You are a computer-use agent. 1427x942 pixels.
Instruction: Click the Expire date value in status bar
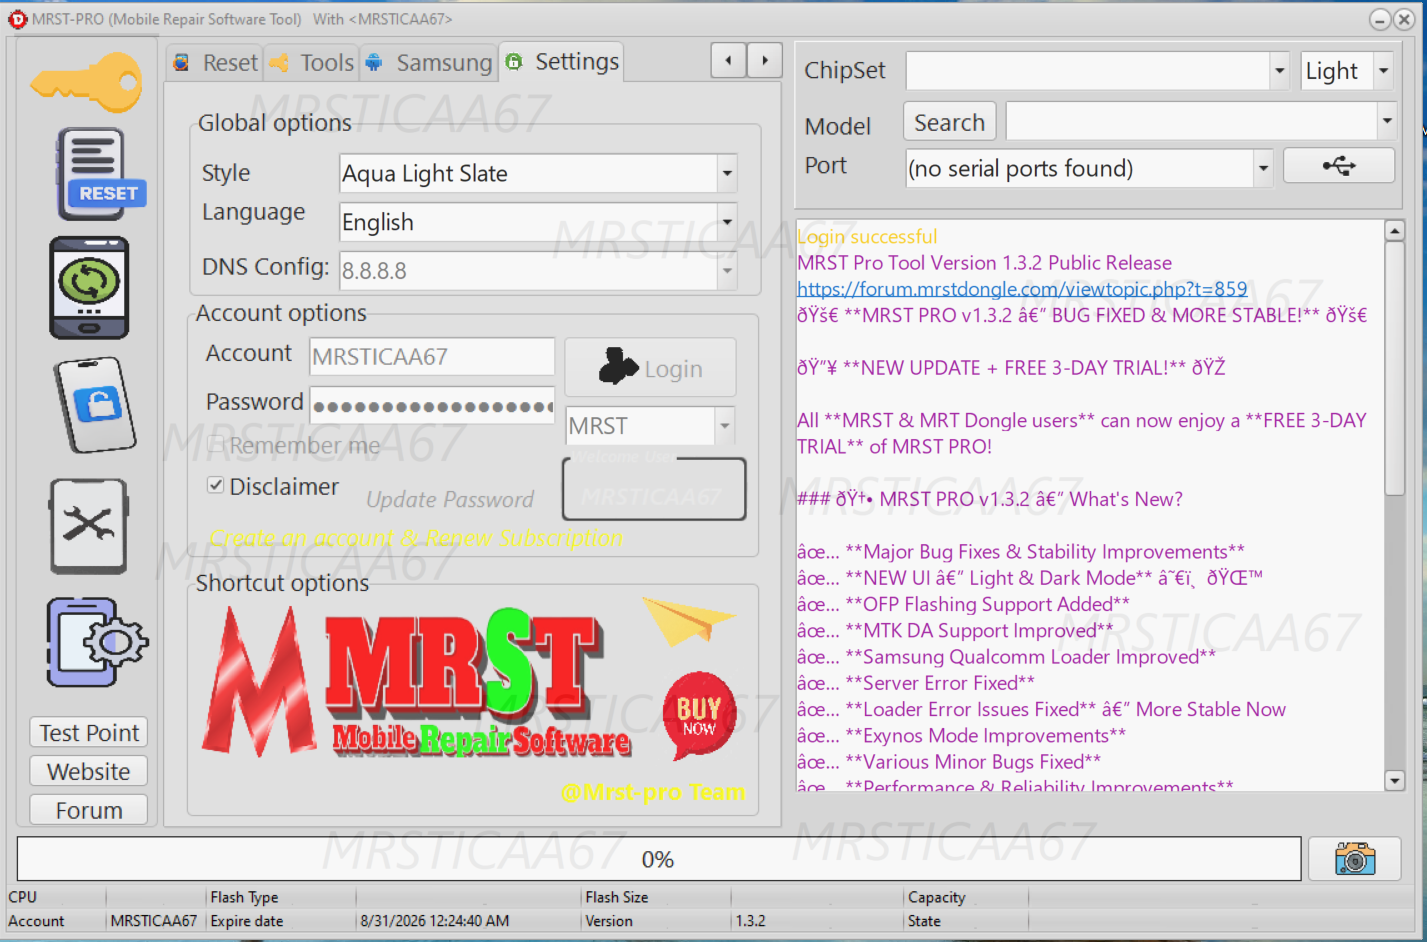click(435, 921)
